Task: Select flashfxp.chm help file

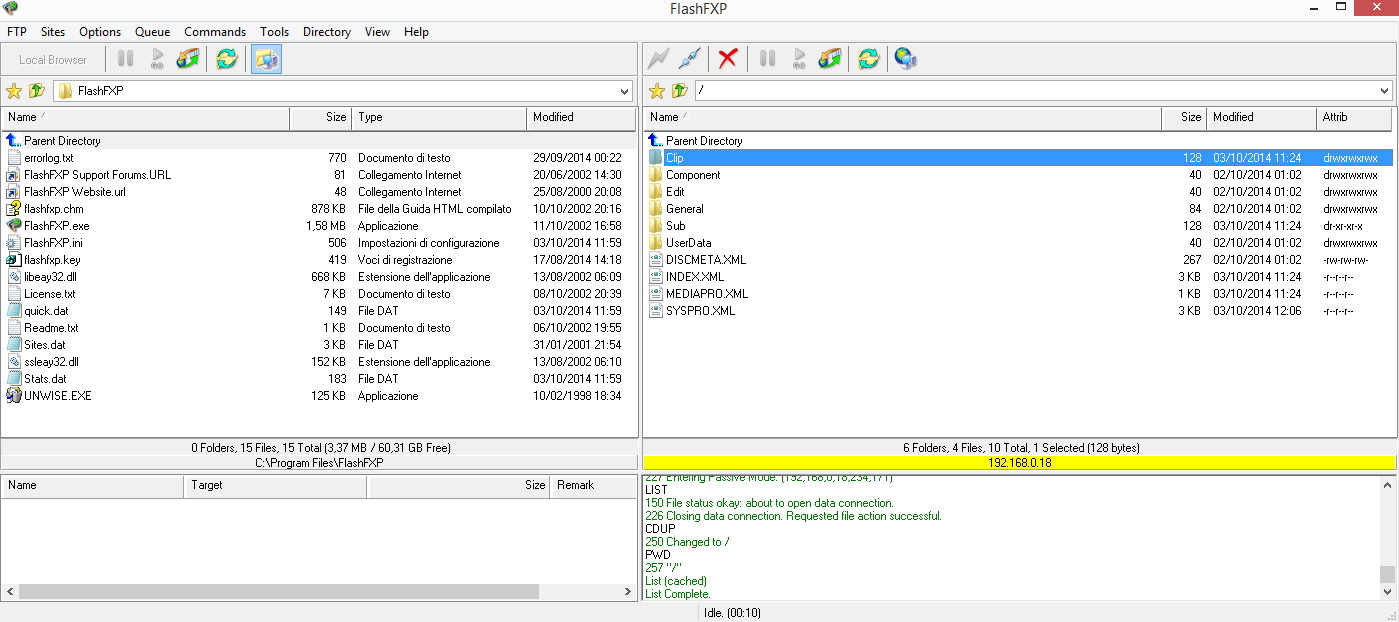Action: (x=54, y=209)
